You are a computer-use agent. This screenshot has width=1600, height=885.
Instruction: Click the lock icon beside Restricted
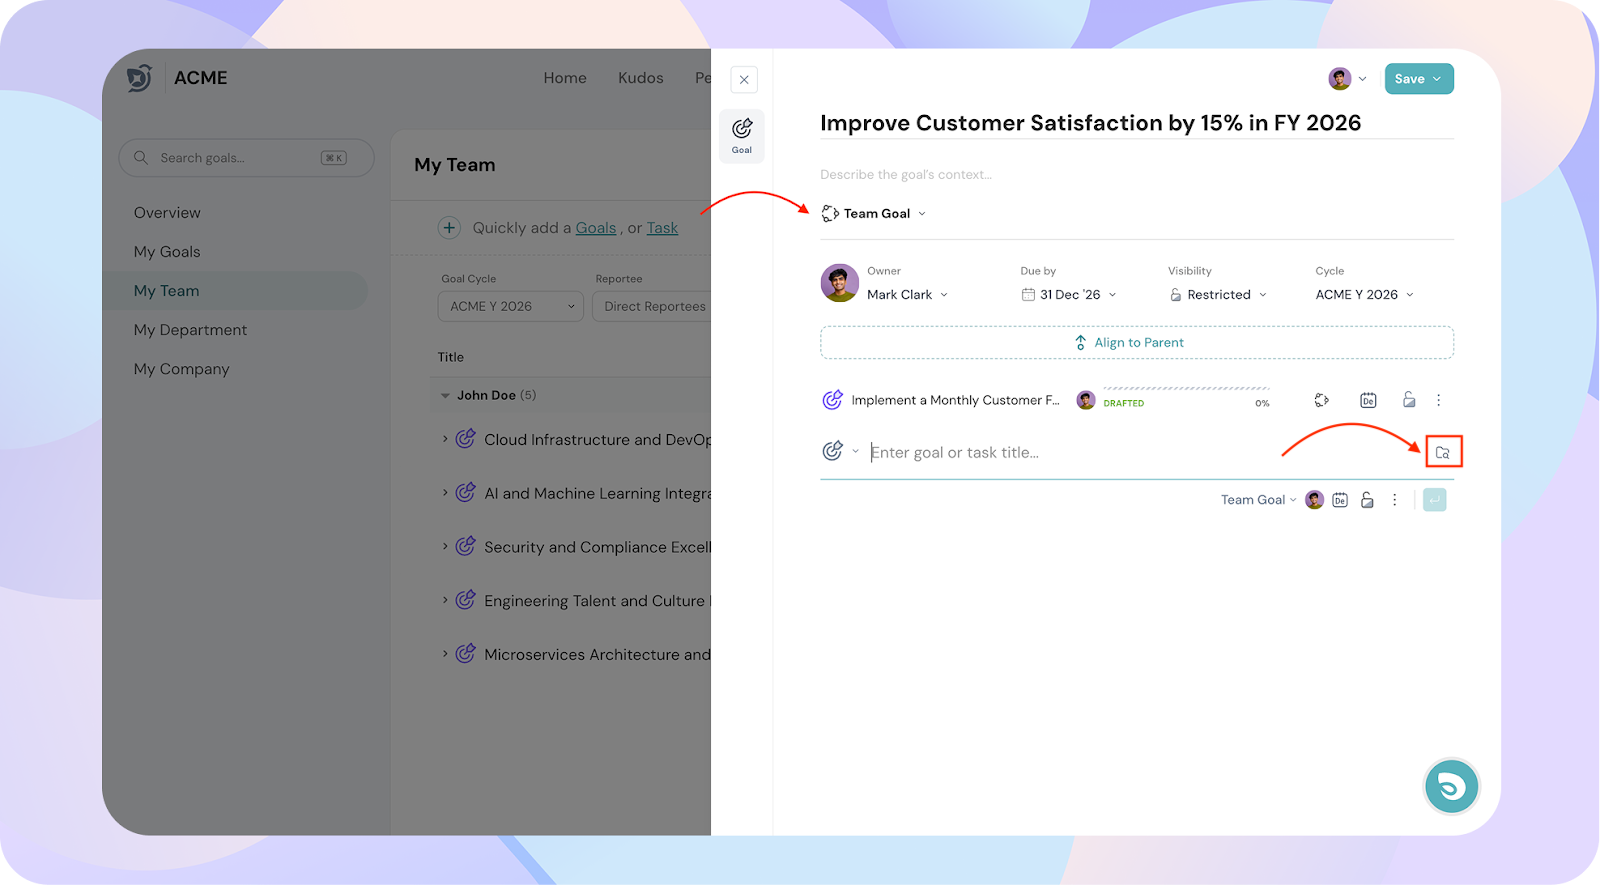[1176, 295]
